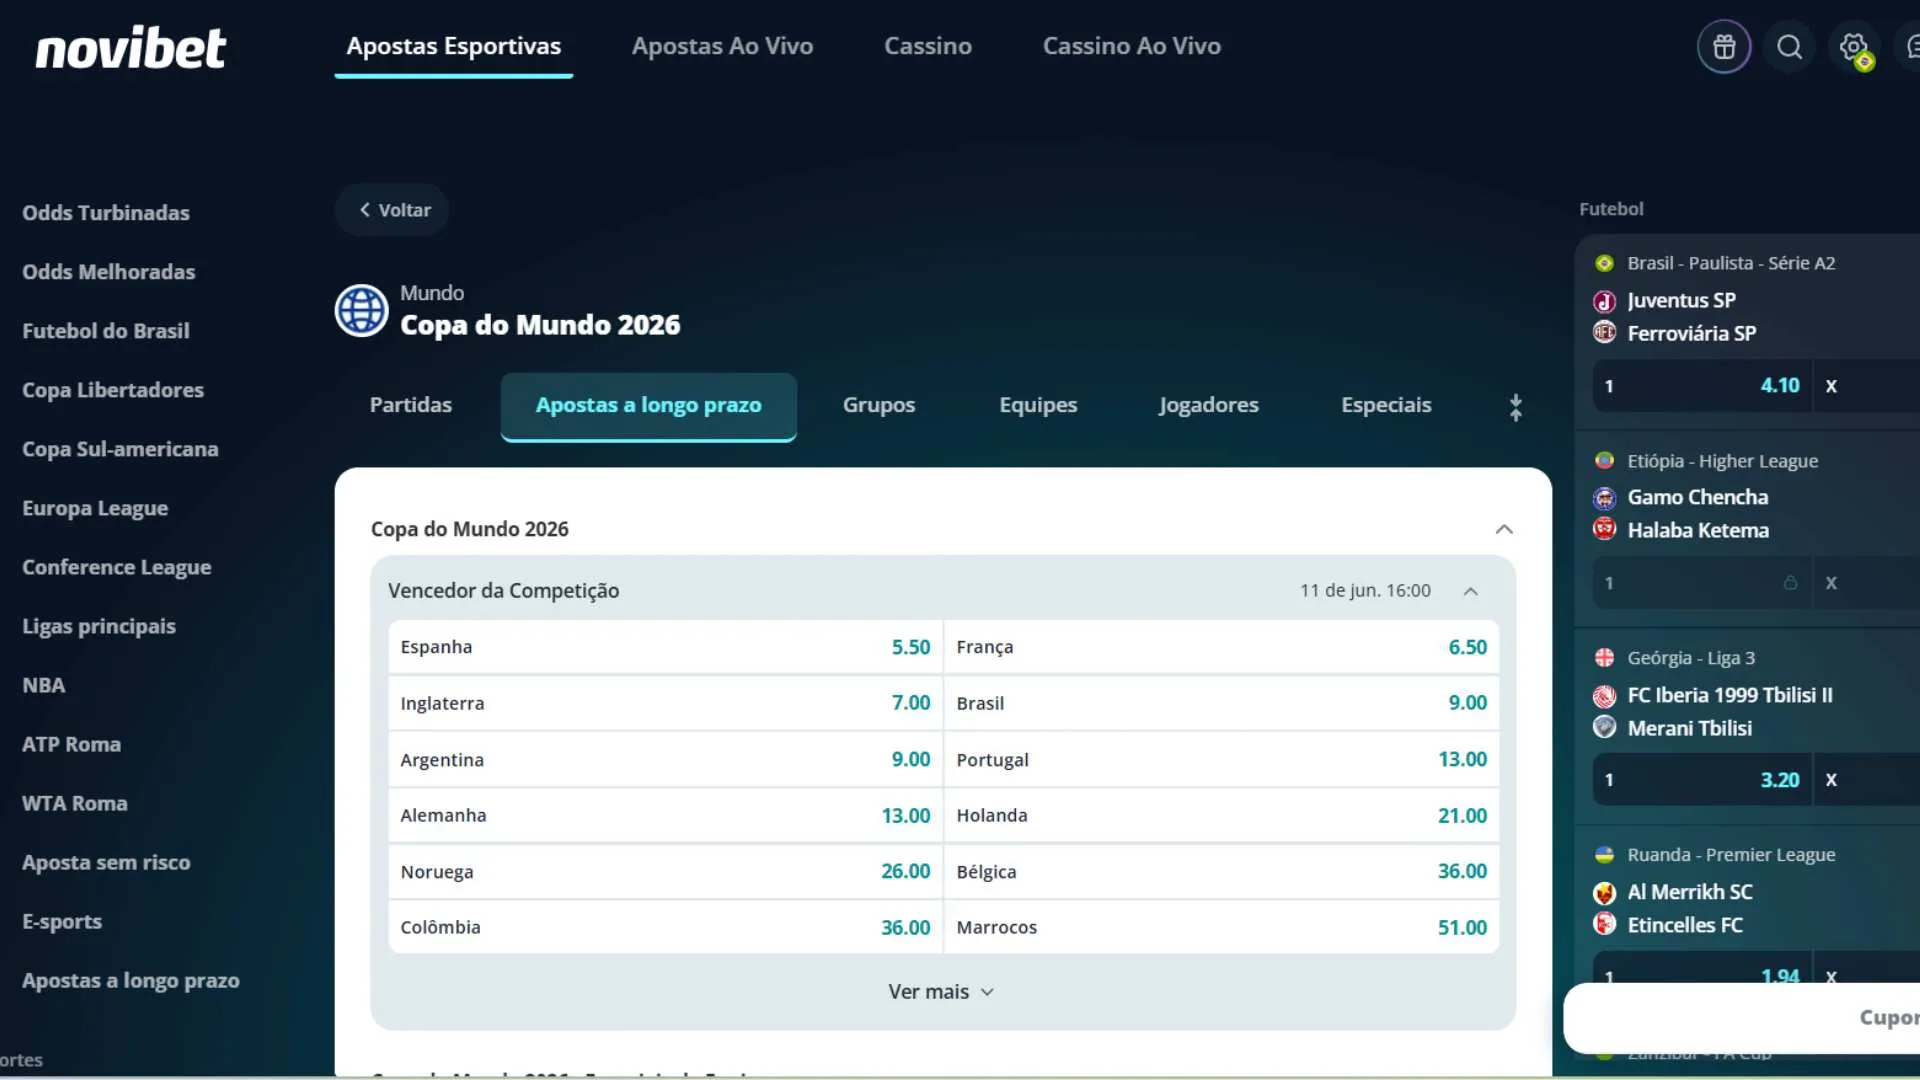Select the Apostas a longo prazo tab
The image size is (1920, 1080).
tap(649, 405)
